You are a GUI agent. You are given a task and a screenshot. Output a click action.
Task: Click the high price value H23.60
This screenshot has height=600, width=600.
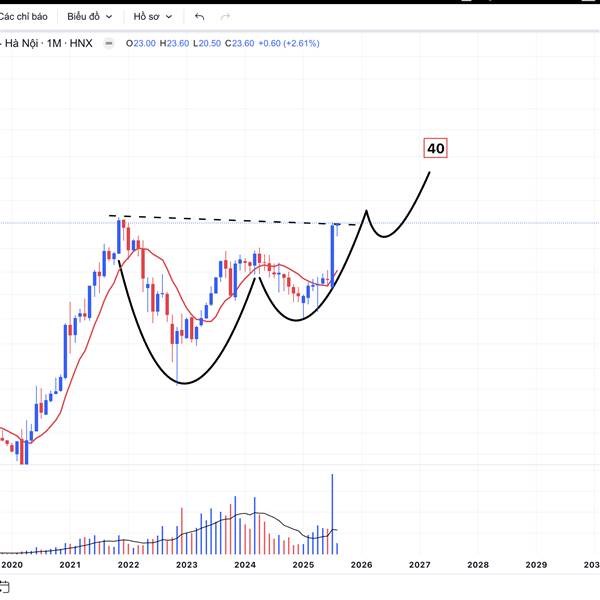point(174,43)
